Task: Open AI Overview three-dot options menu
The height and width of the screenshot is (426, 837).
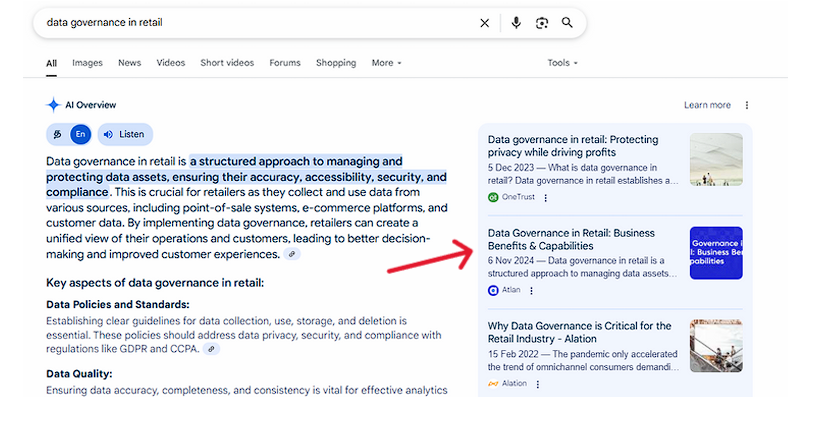Action: coord(747,105)
